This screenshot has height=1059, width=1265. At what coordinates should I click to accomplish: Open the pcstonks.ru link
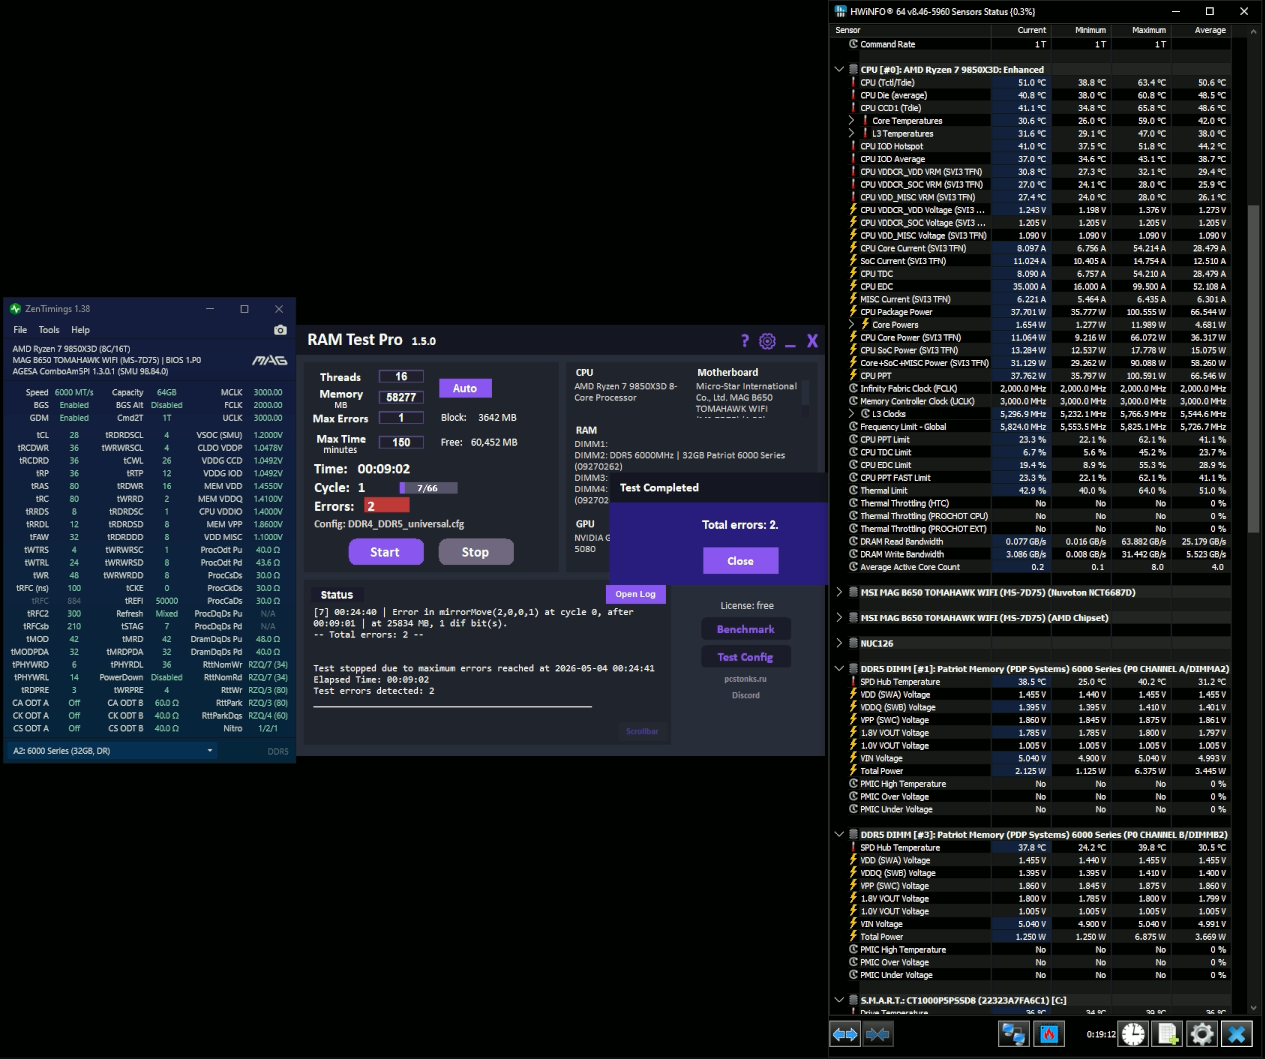point(745,679)
